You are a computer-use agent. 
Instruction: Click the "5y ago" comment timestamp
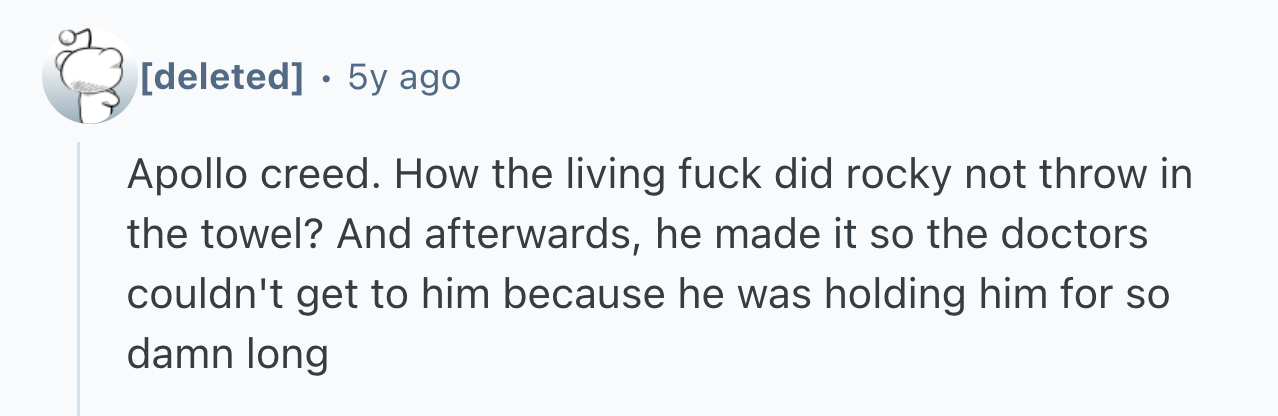(x=404, y=77)
